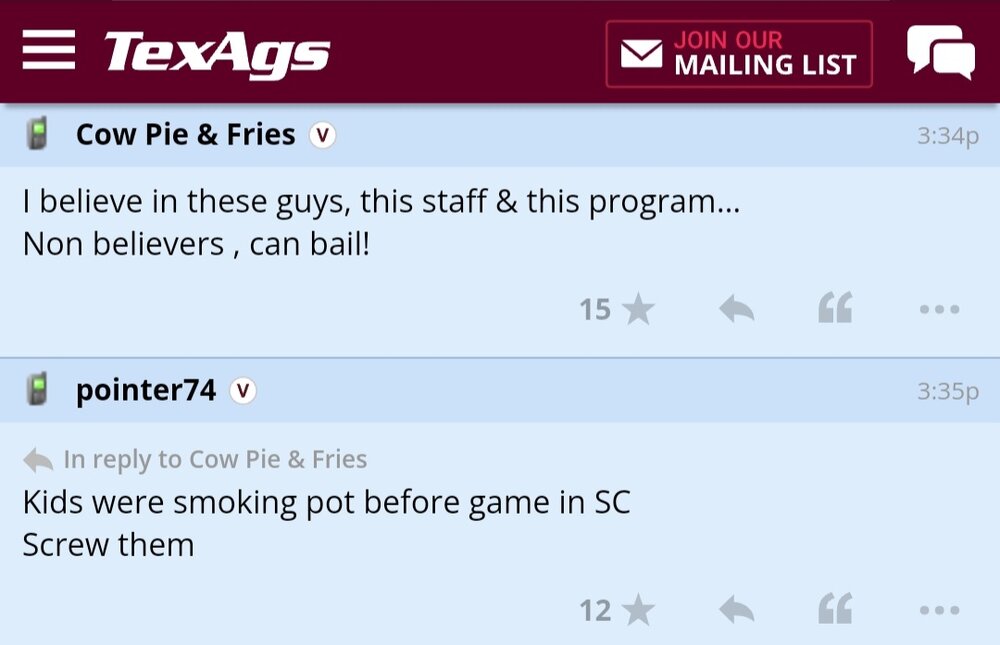Open the chat bubbles forum icon
The width and height of the screenshot is (1000, 645).
940,52
